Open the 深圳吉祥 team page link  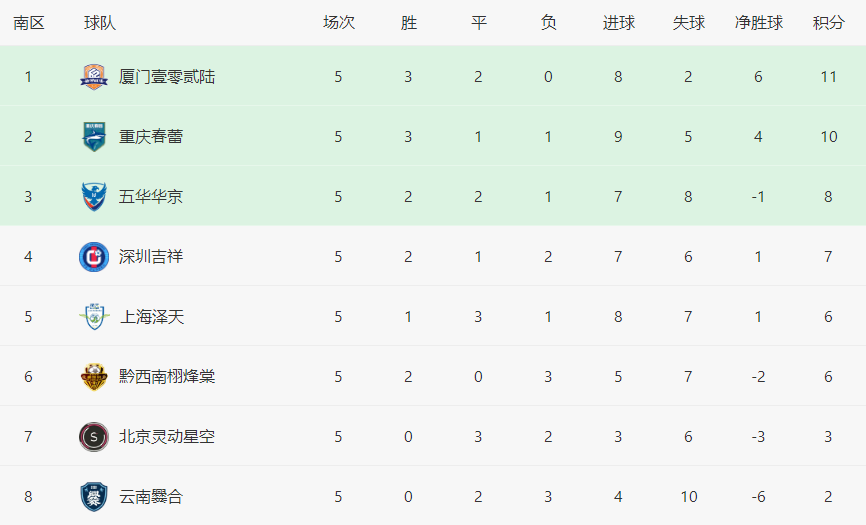coord(151,257)
